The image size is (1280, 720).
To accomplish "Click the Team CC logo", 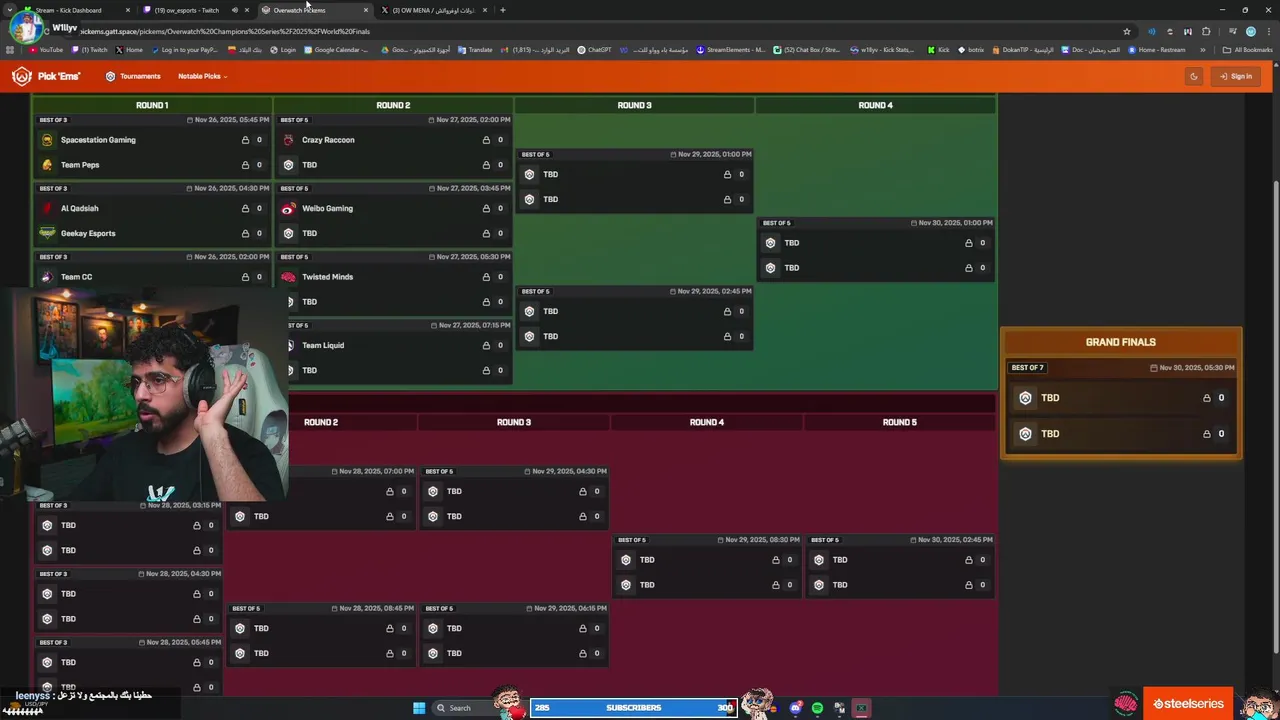I will click(x=47, y=277).
